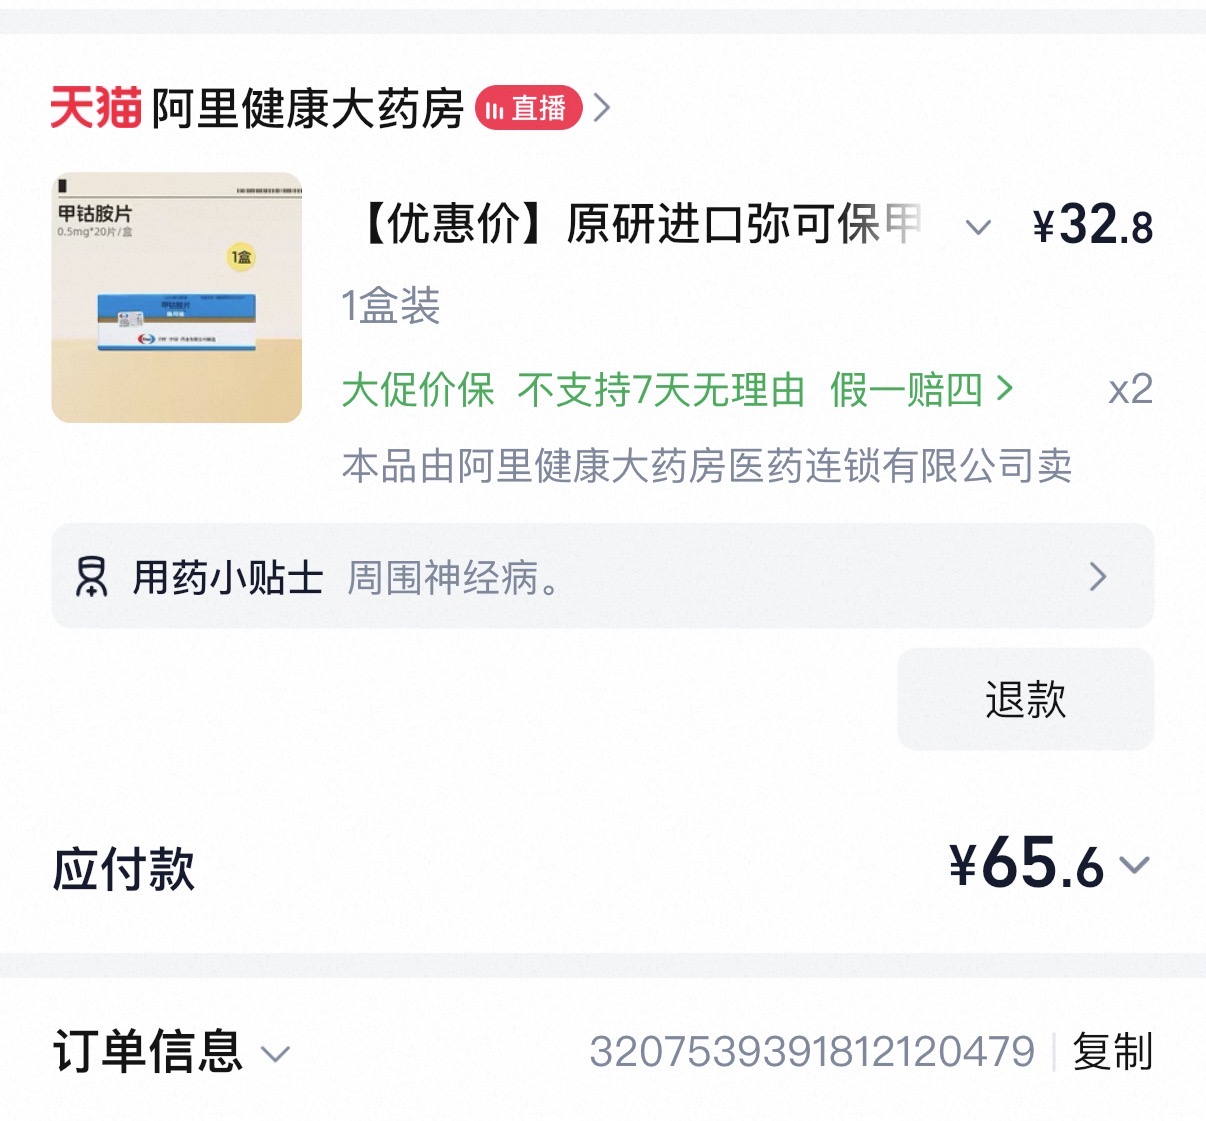Open the 【优惠价】原研进口弥可保 product title
This screenshot has width=1206, height=1121.
[639, 224]
